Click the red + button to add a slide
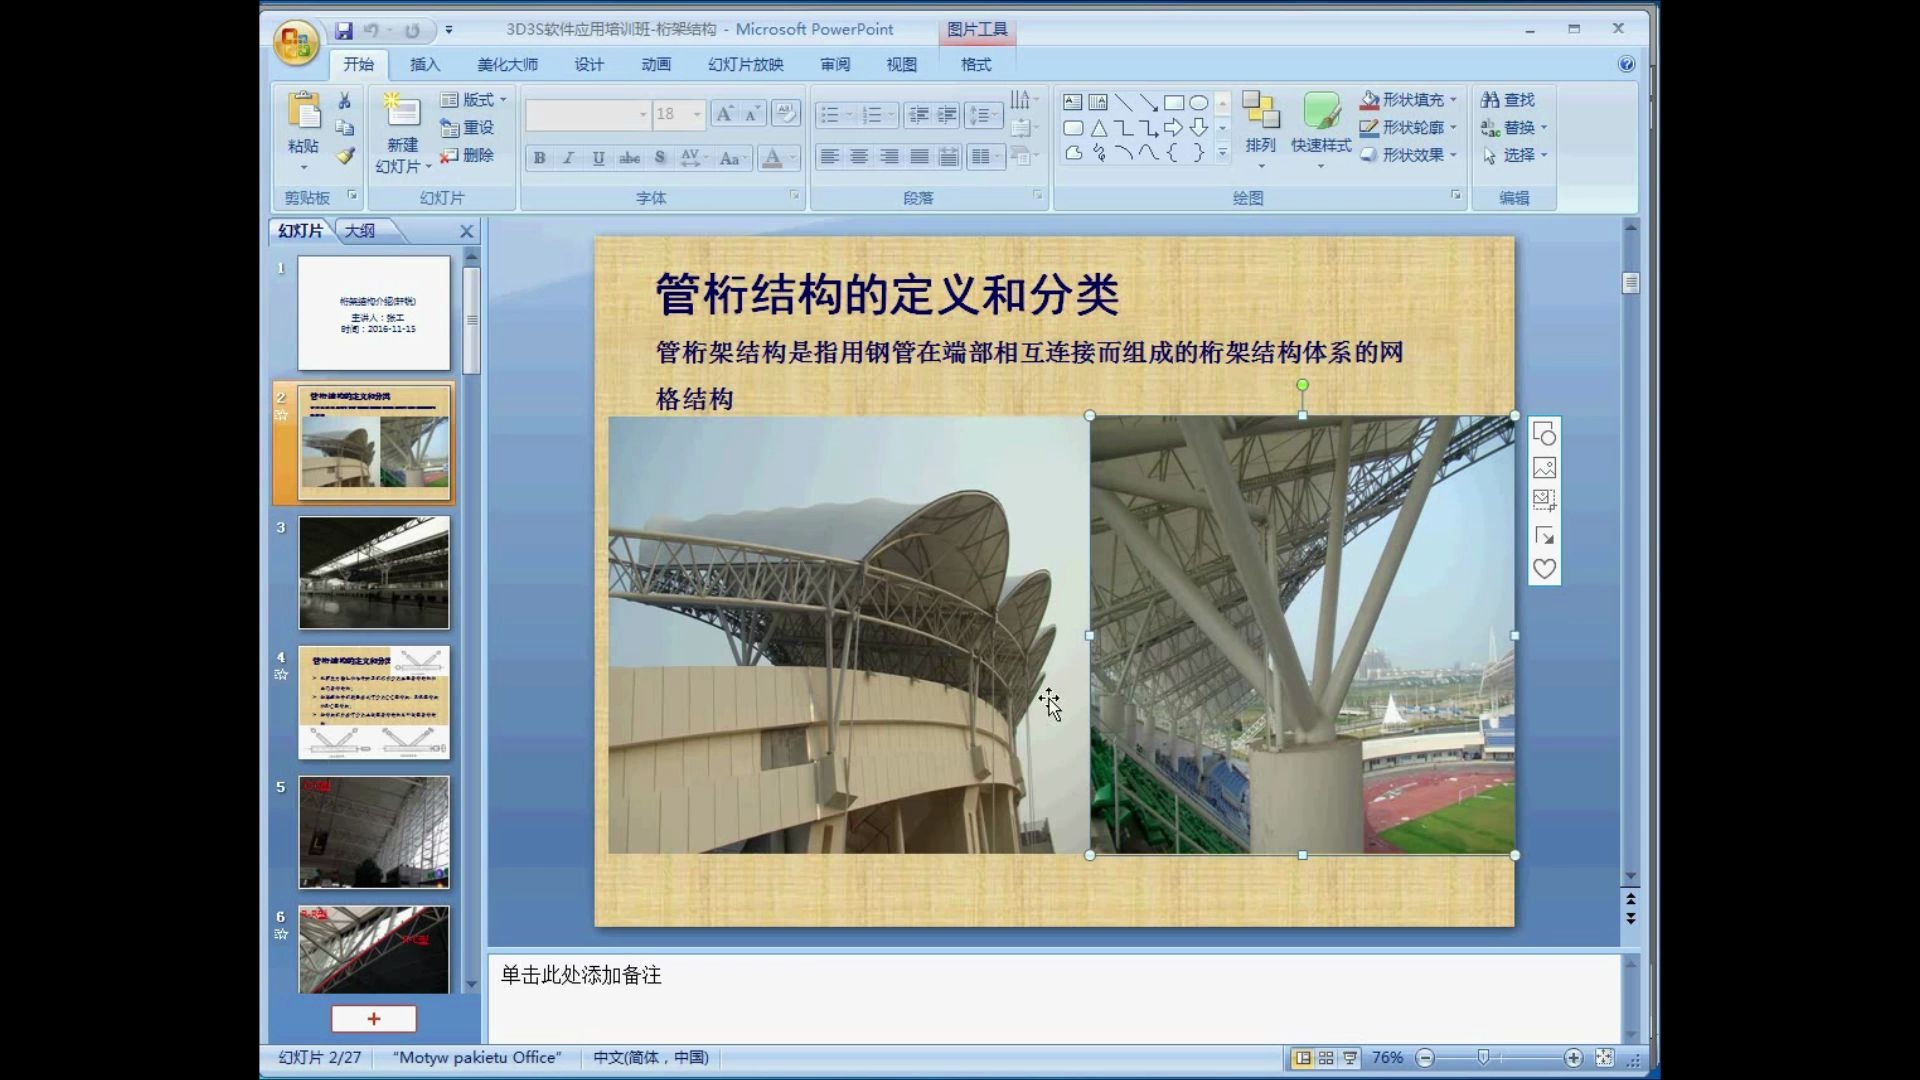Image resolution: width=1920 pixels, height=1080 pixels. (x=373, y=1018)
